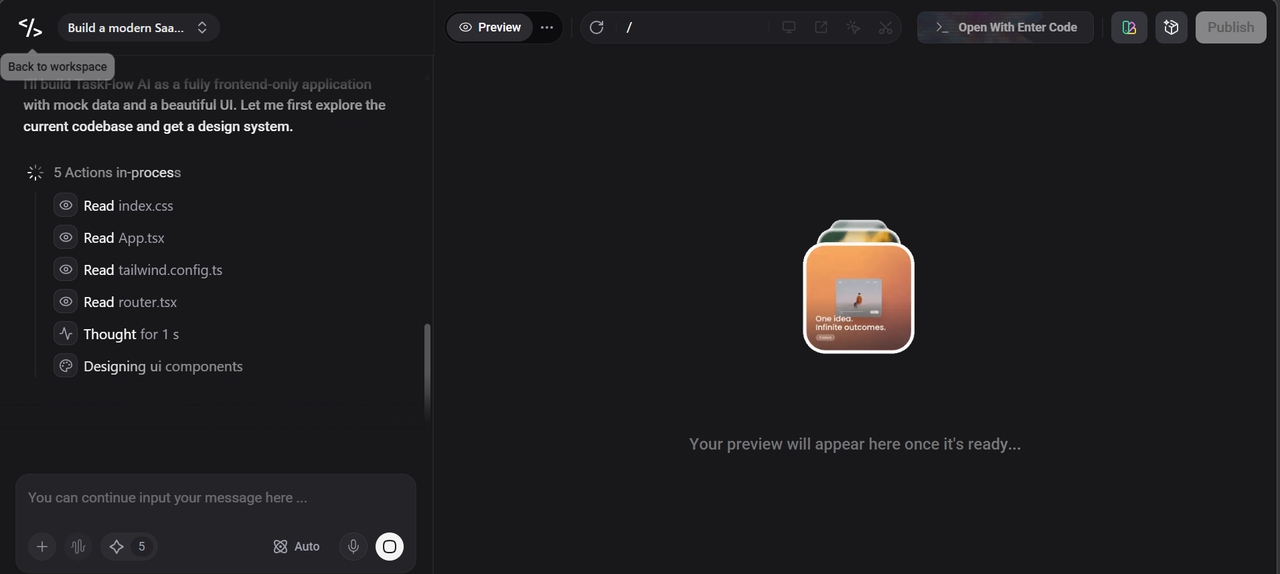Open the project name dropdown
The height and width of the screenshot is (574, 1280).
coord(139,28)
